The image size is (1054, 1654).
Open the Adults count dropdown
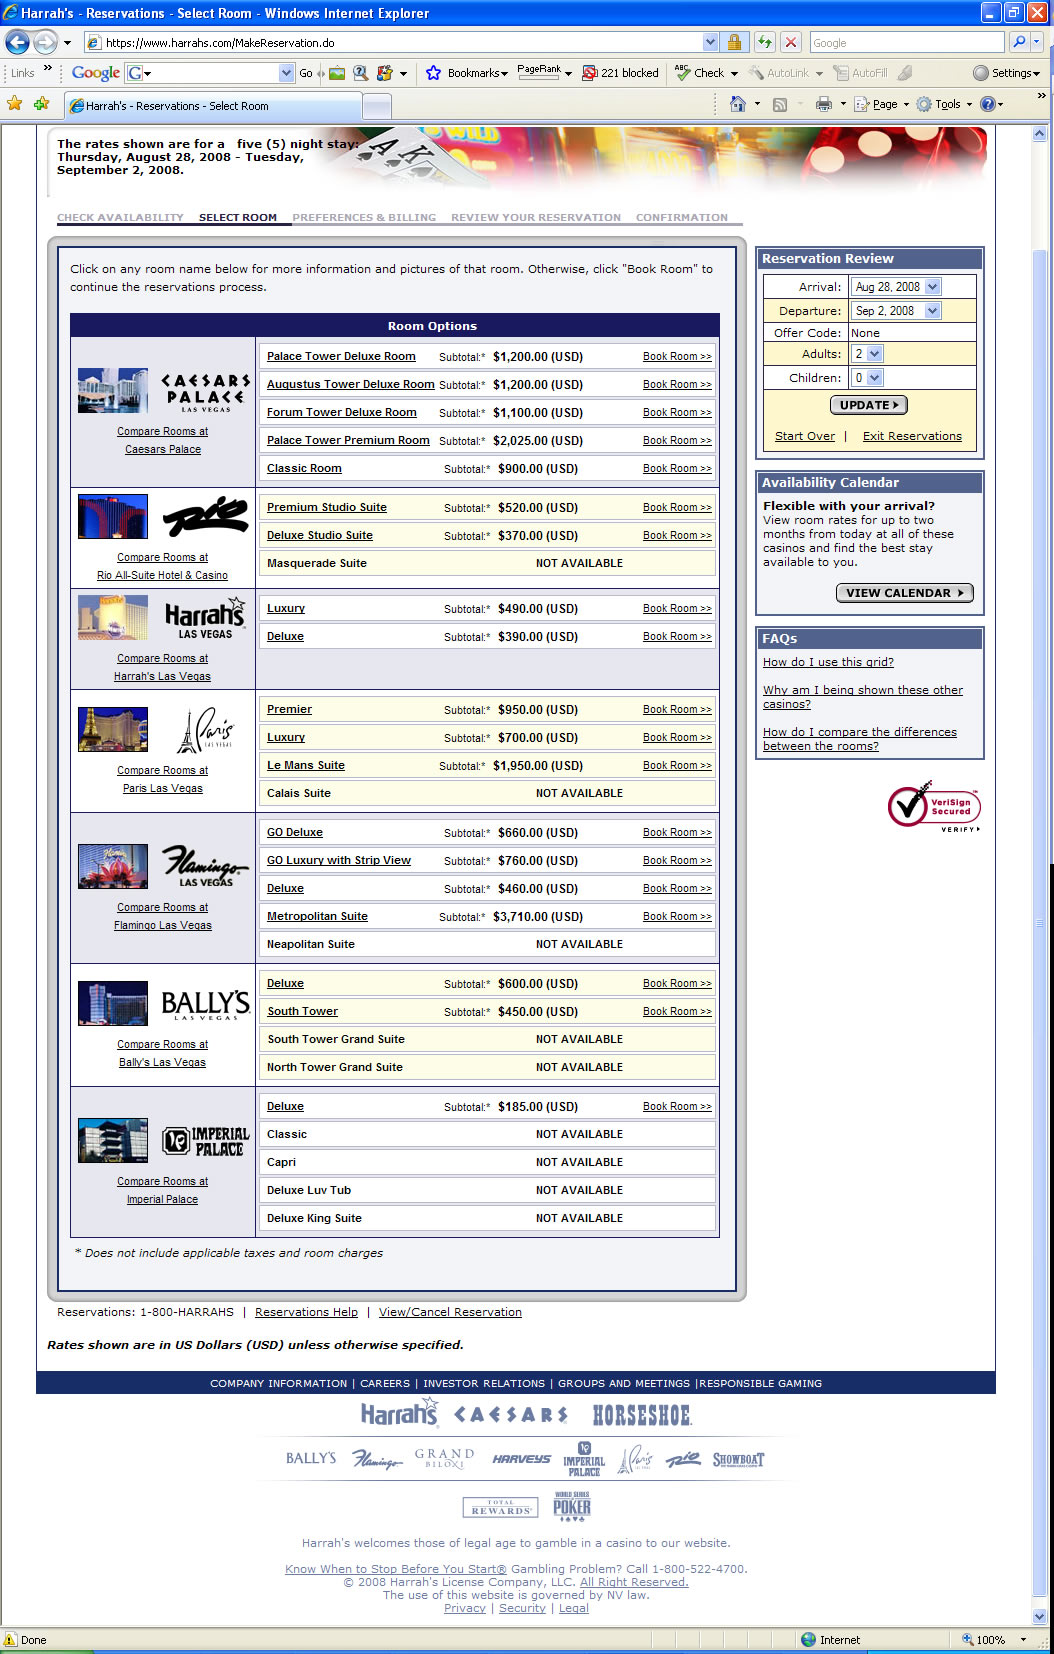(875, 354)
